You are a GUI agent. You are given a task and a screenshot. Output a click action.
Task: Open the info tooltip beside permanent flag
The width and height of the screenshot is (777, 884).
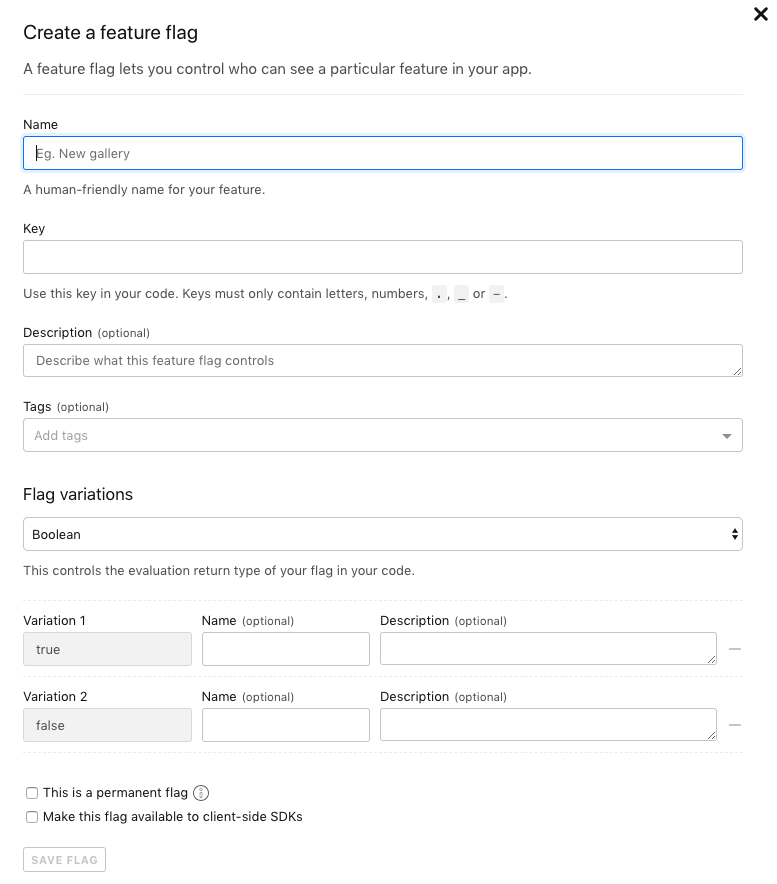[x=201, y=792]
